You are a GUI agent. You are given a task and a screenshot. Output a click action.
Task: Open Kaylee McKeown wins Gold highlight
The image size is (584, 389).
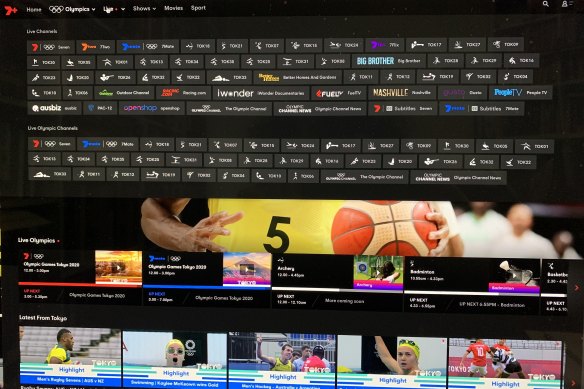pos(175,360)
